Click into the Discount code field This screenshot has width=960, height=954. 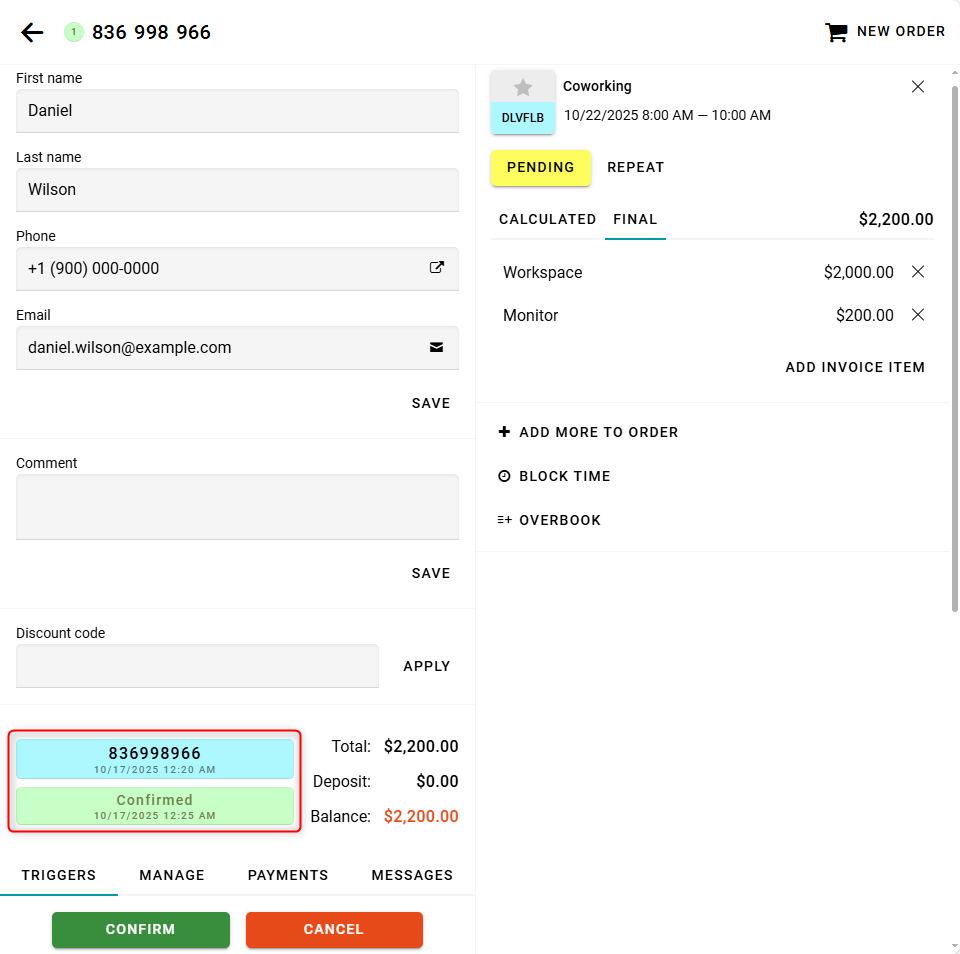[x=197, y=666]
